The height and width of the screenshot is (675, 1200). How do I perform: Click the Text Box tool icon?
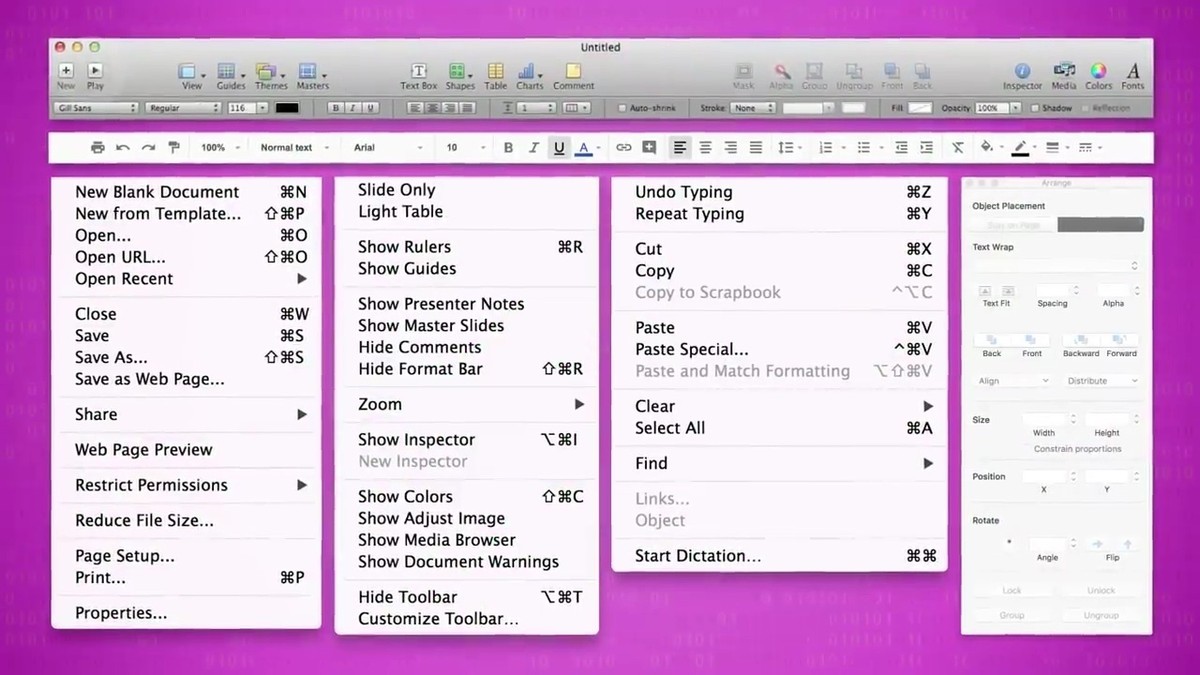(419, 72)
